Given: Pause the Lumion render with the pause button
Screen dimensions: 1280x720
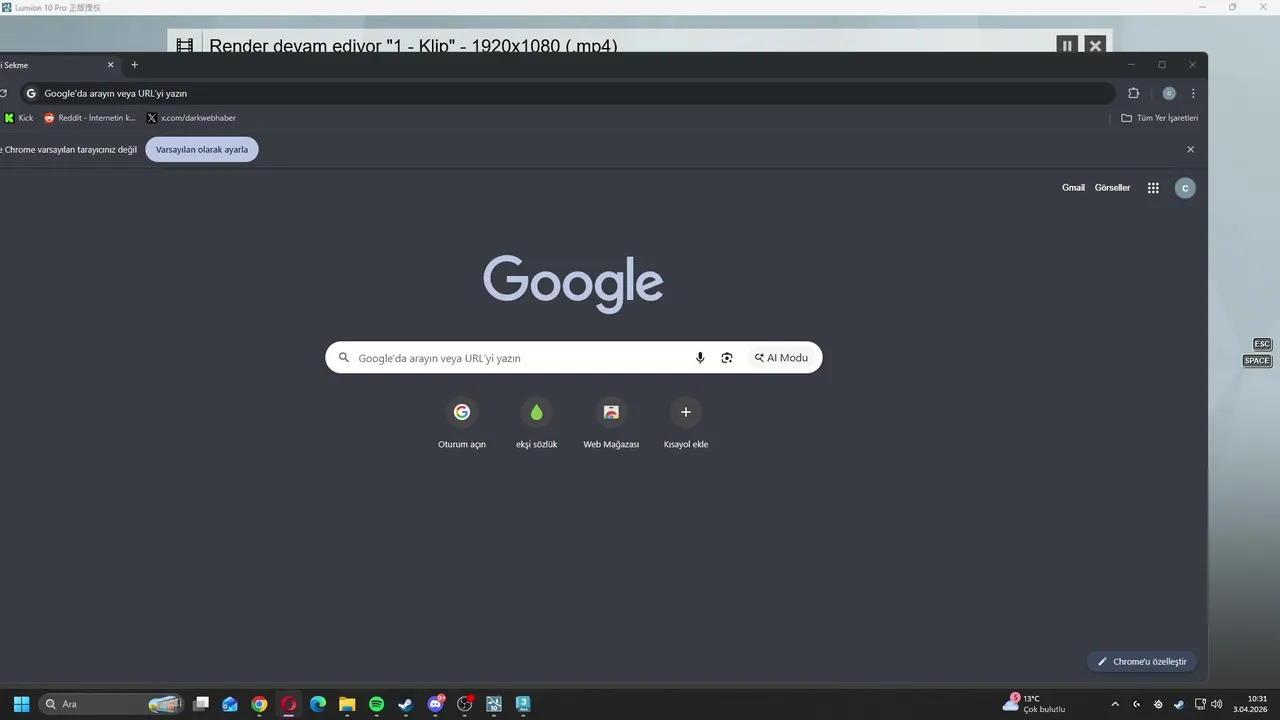Looking at the screenshot, I should pos(1067,45).
